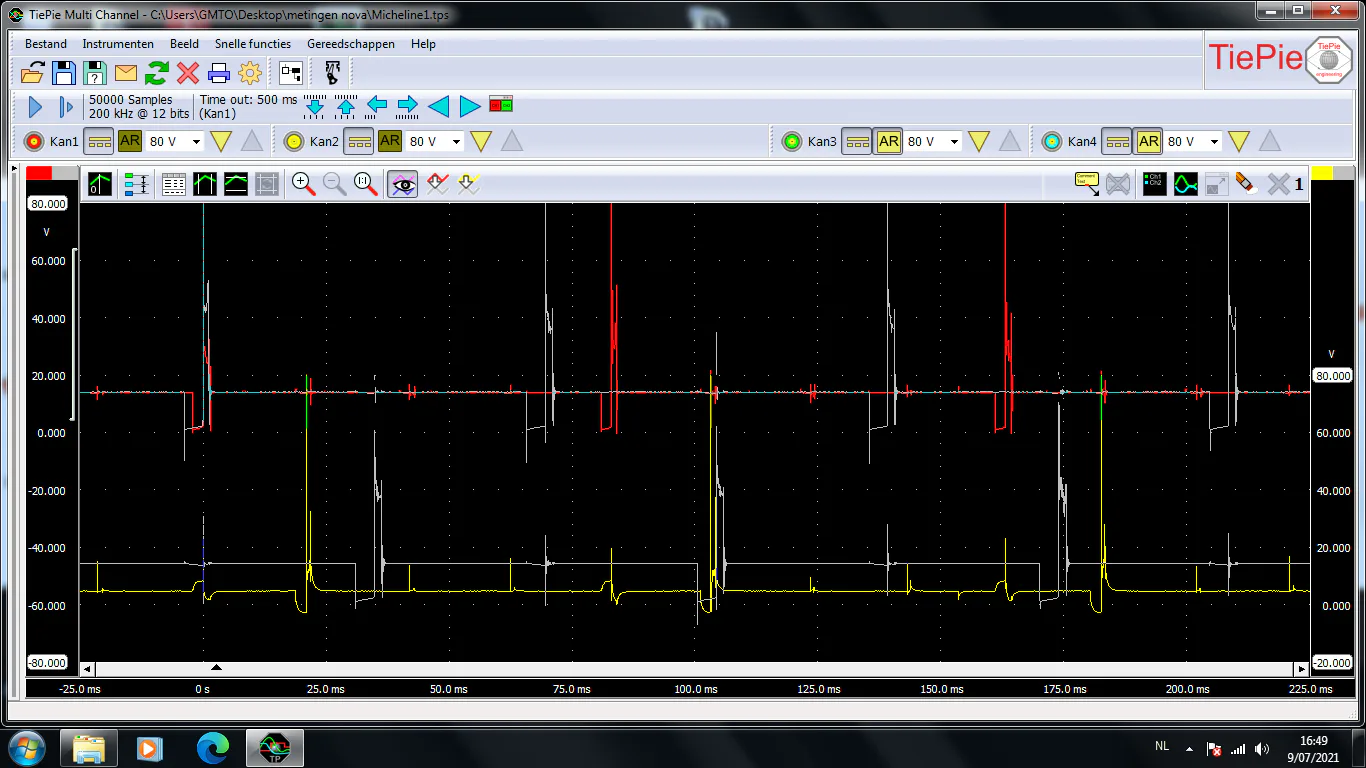Toggle Kan1 auto-ranging AR button
This screenshot has width=1366, height=768.
130,141
